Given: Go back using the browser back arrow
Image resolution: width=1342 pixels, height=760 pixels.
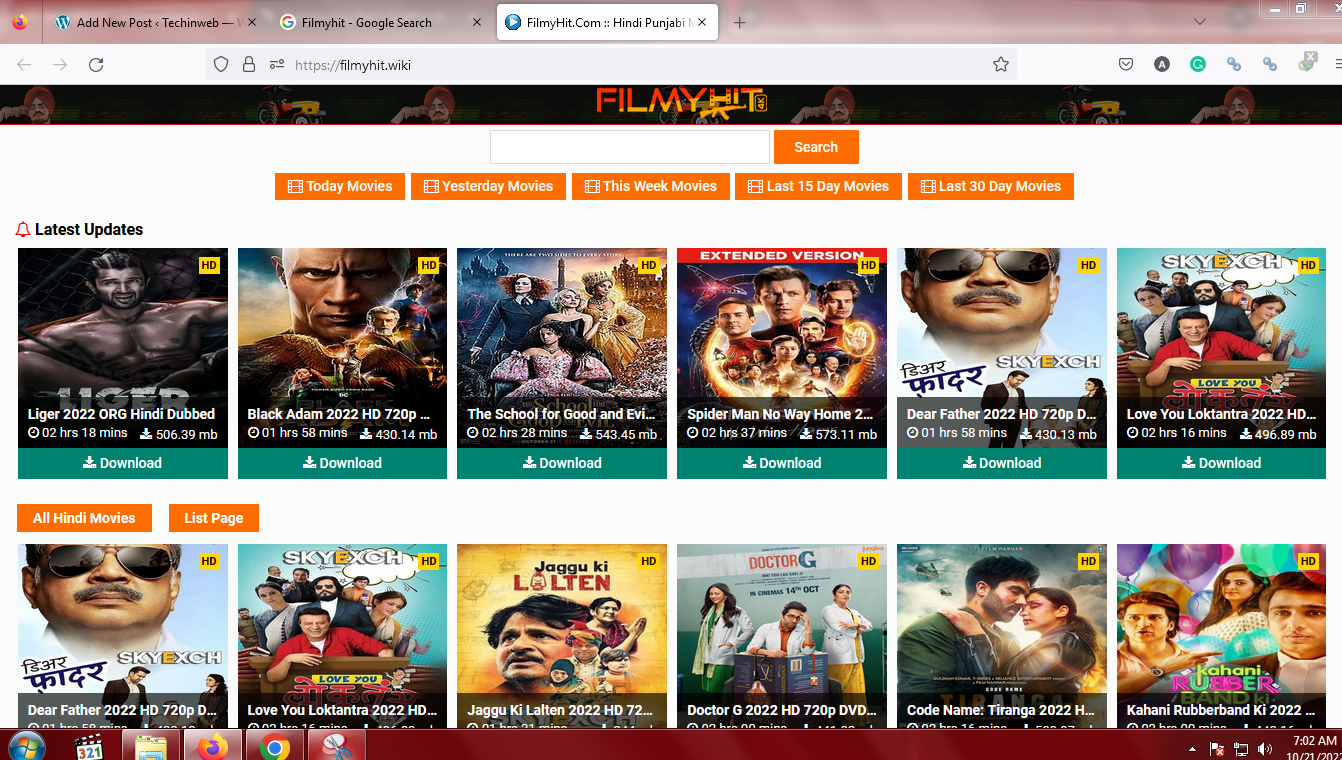Looking at the screenshot, I should point(24,65).
